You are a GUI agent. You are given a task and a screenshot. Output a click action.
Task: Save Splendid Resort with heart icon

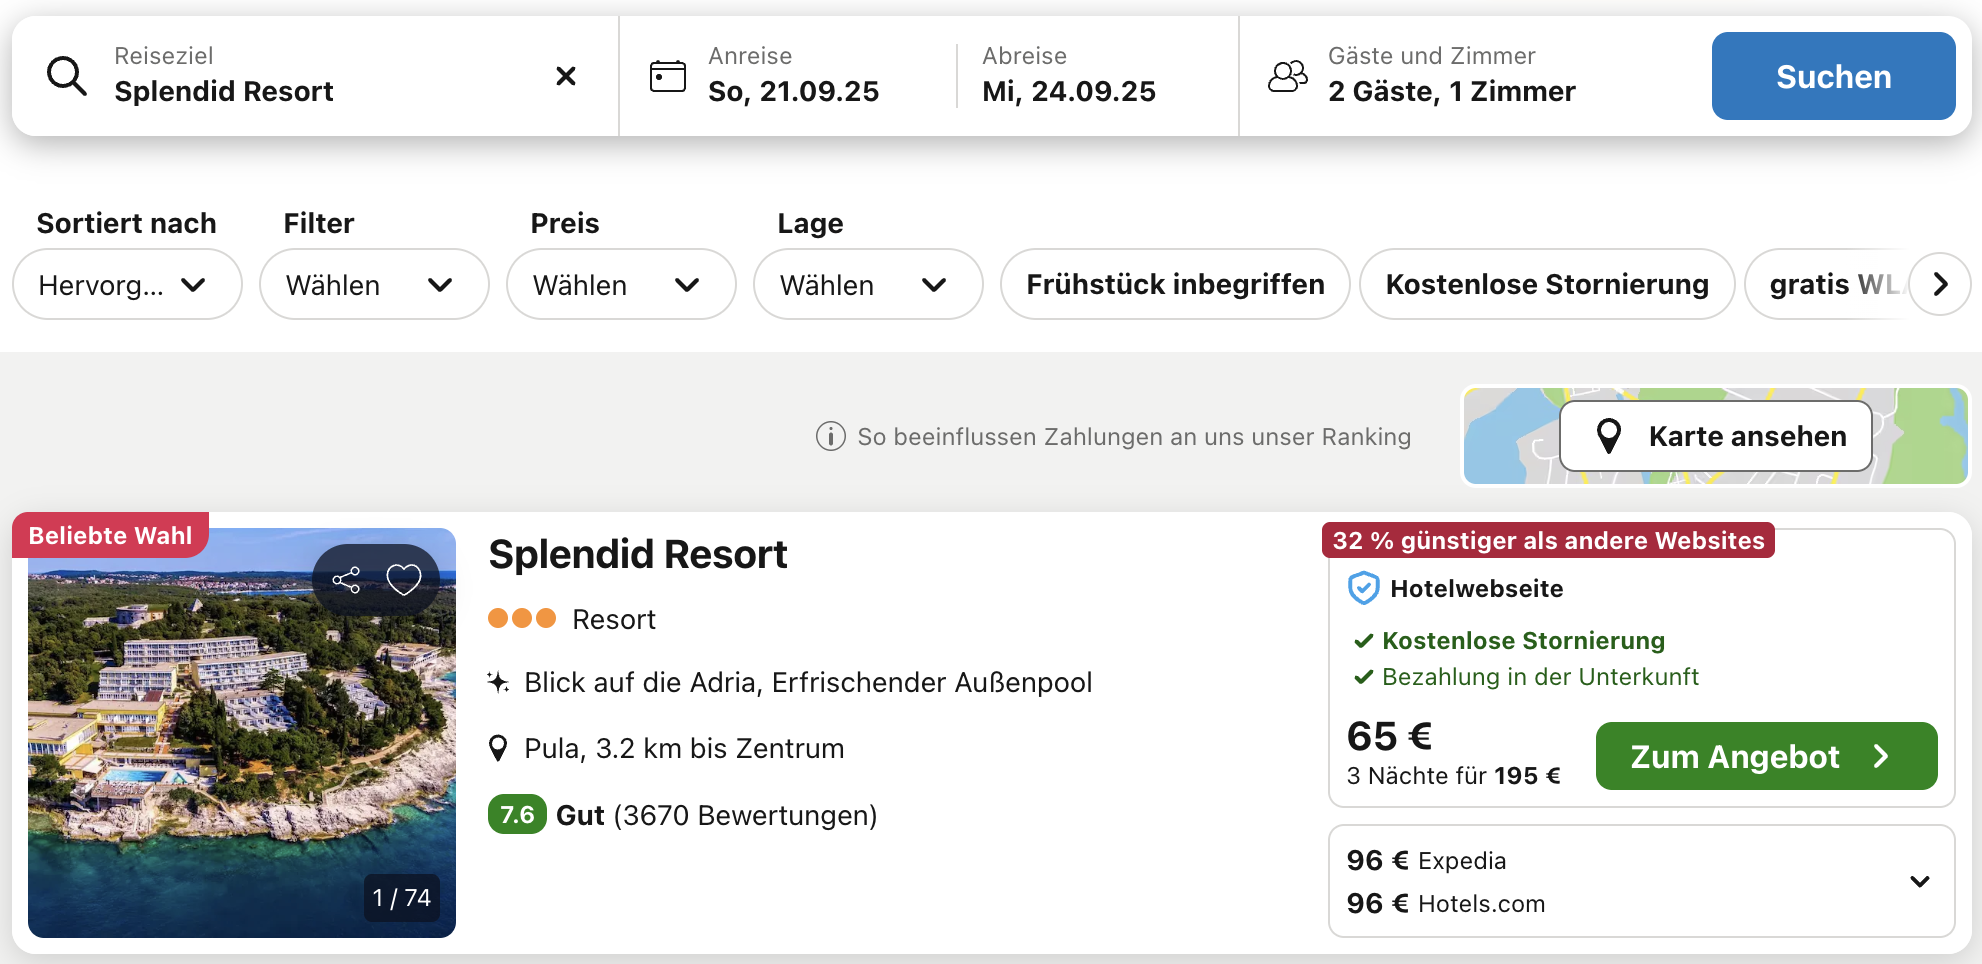point(404,580)
